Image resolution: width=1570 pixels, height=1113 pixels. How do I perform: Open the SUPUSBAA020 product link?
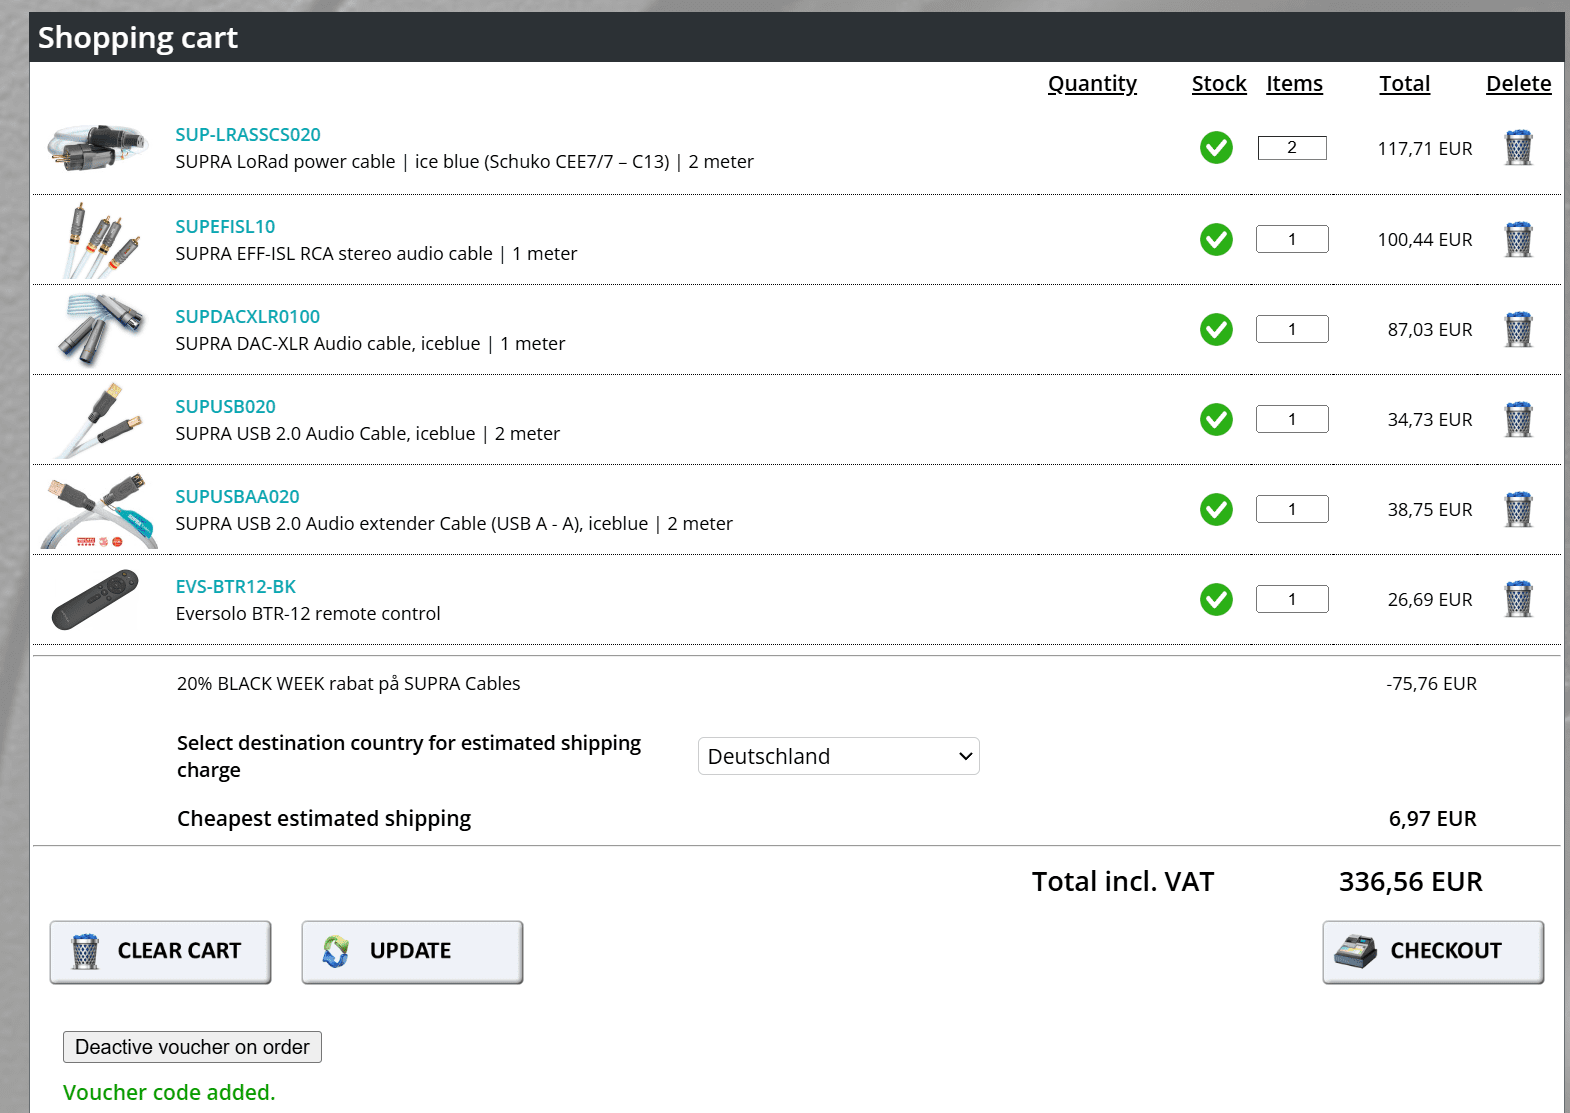(x=237, y=497)
